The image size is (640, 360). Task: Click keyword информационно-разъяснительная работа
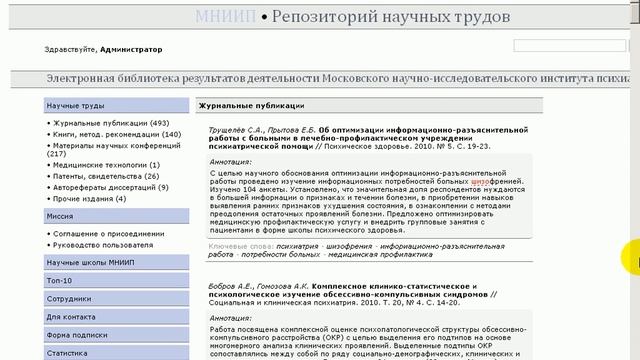[x=356, y=250]
